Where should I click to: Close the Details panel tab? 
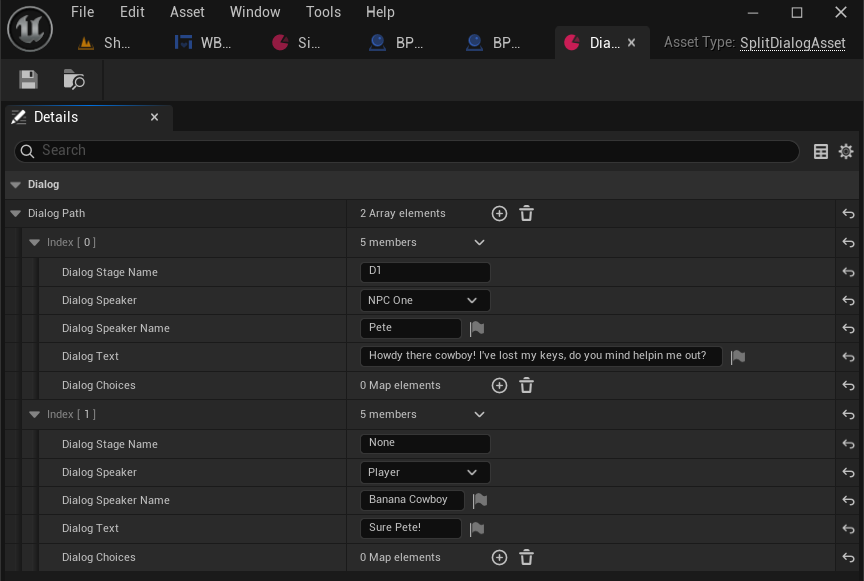tap(154, 117)
